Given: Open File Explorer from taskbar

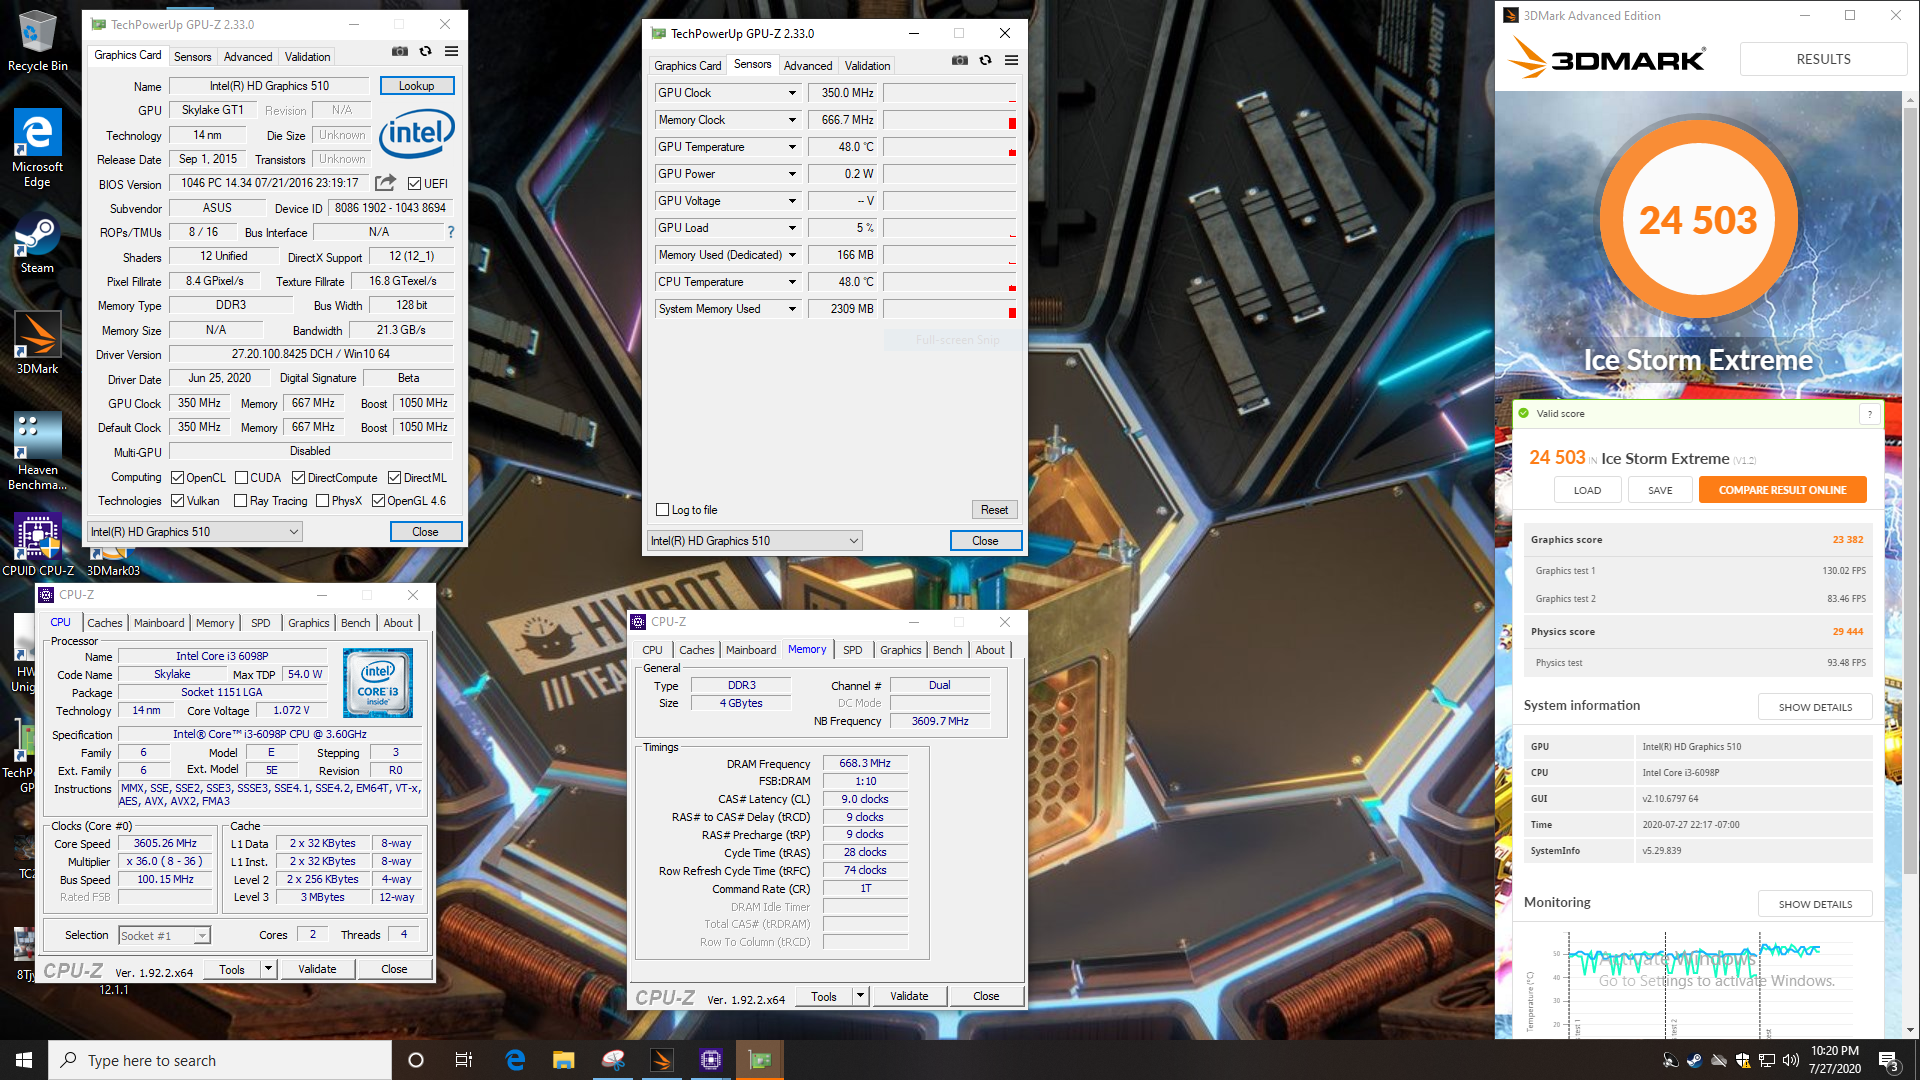Looking at the screenshot, I should pos(563,1060).
